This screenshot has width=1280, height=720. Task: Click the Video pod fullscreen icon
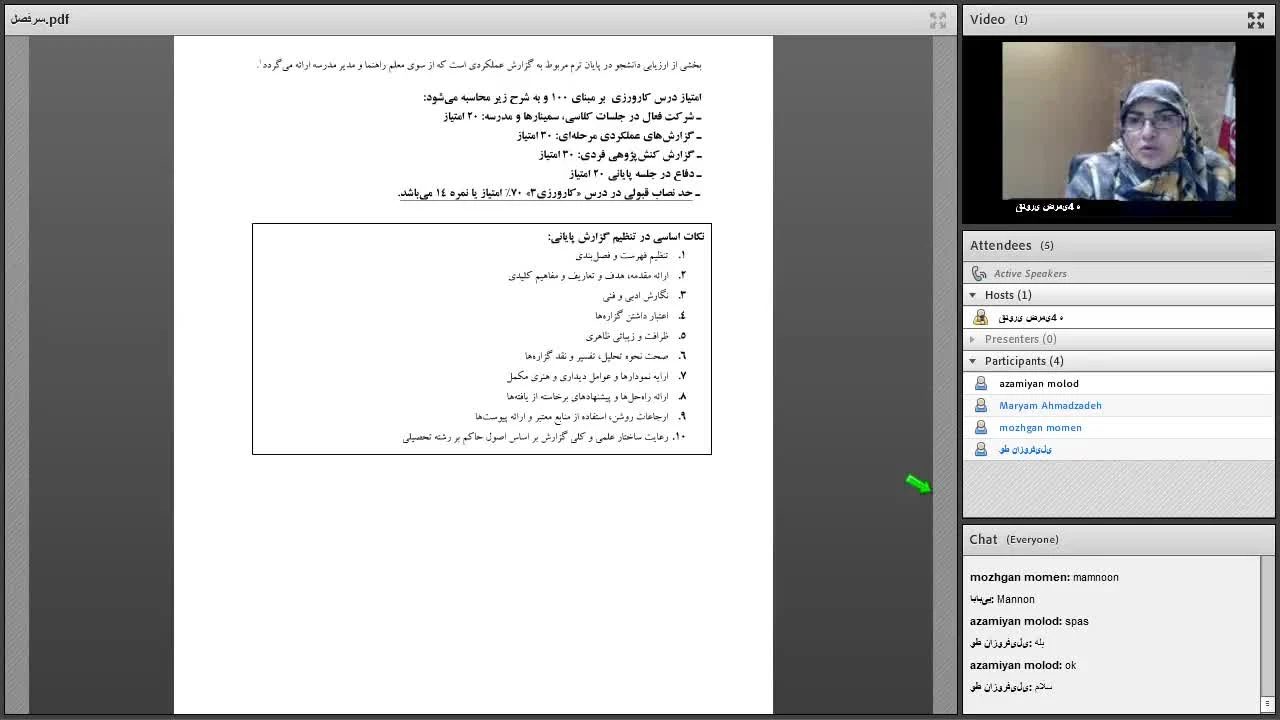pyautogui.click(x=1255, y=20)
